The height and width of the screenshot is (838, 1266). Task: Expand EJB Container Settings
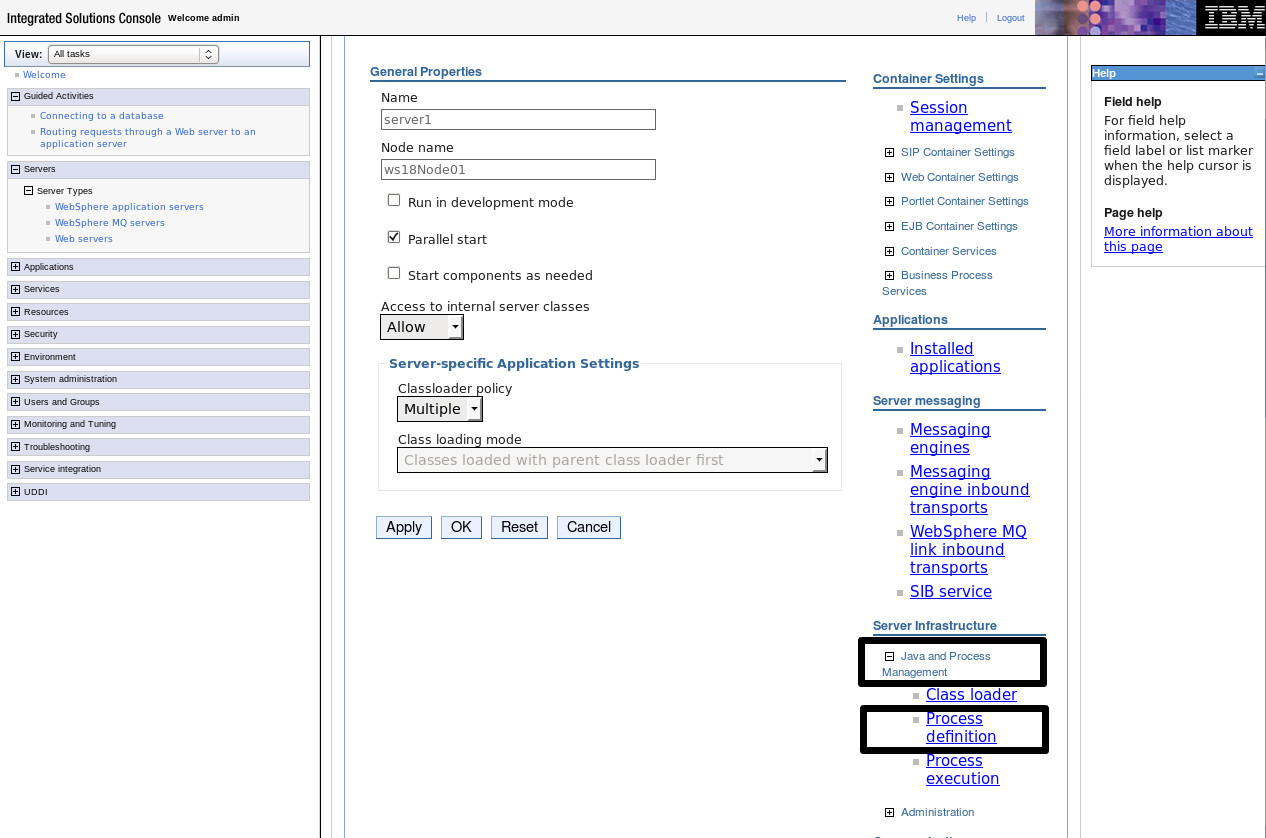pos(889,226)
